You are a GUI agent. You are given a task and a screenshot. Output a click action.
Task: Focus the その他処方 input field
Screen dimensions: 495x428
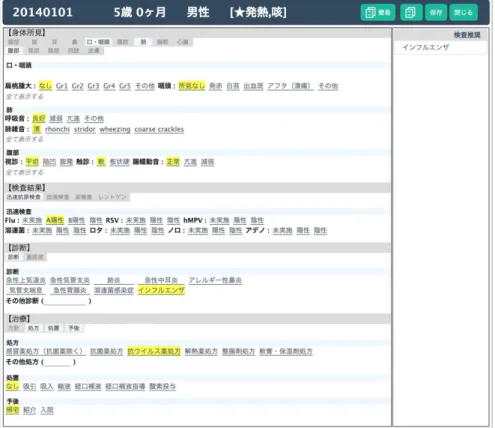(58, 362)
